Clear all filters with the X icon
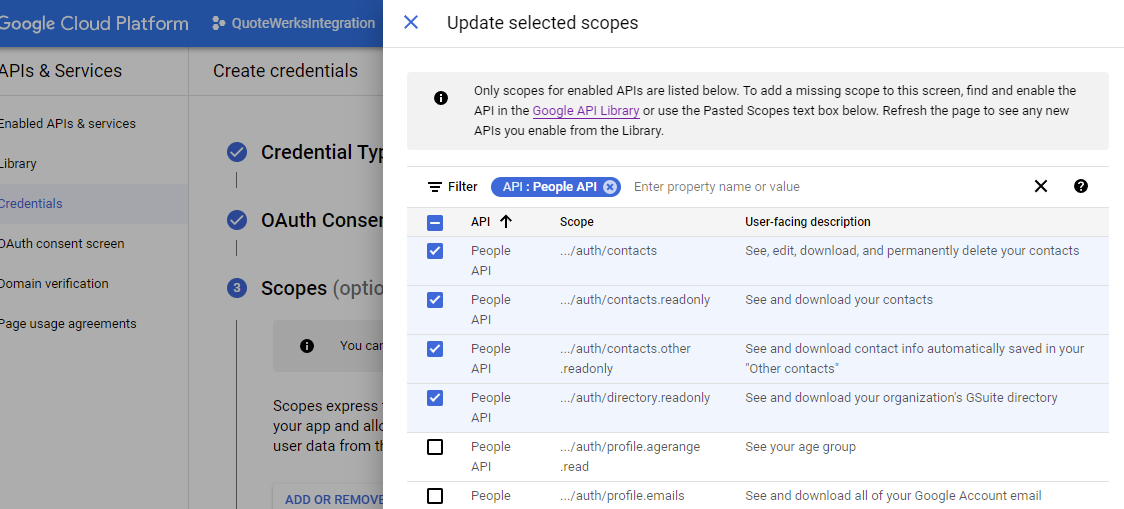 tap(1041, 186)
